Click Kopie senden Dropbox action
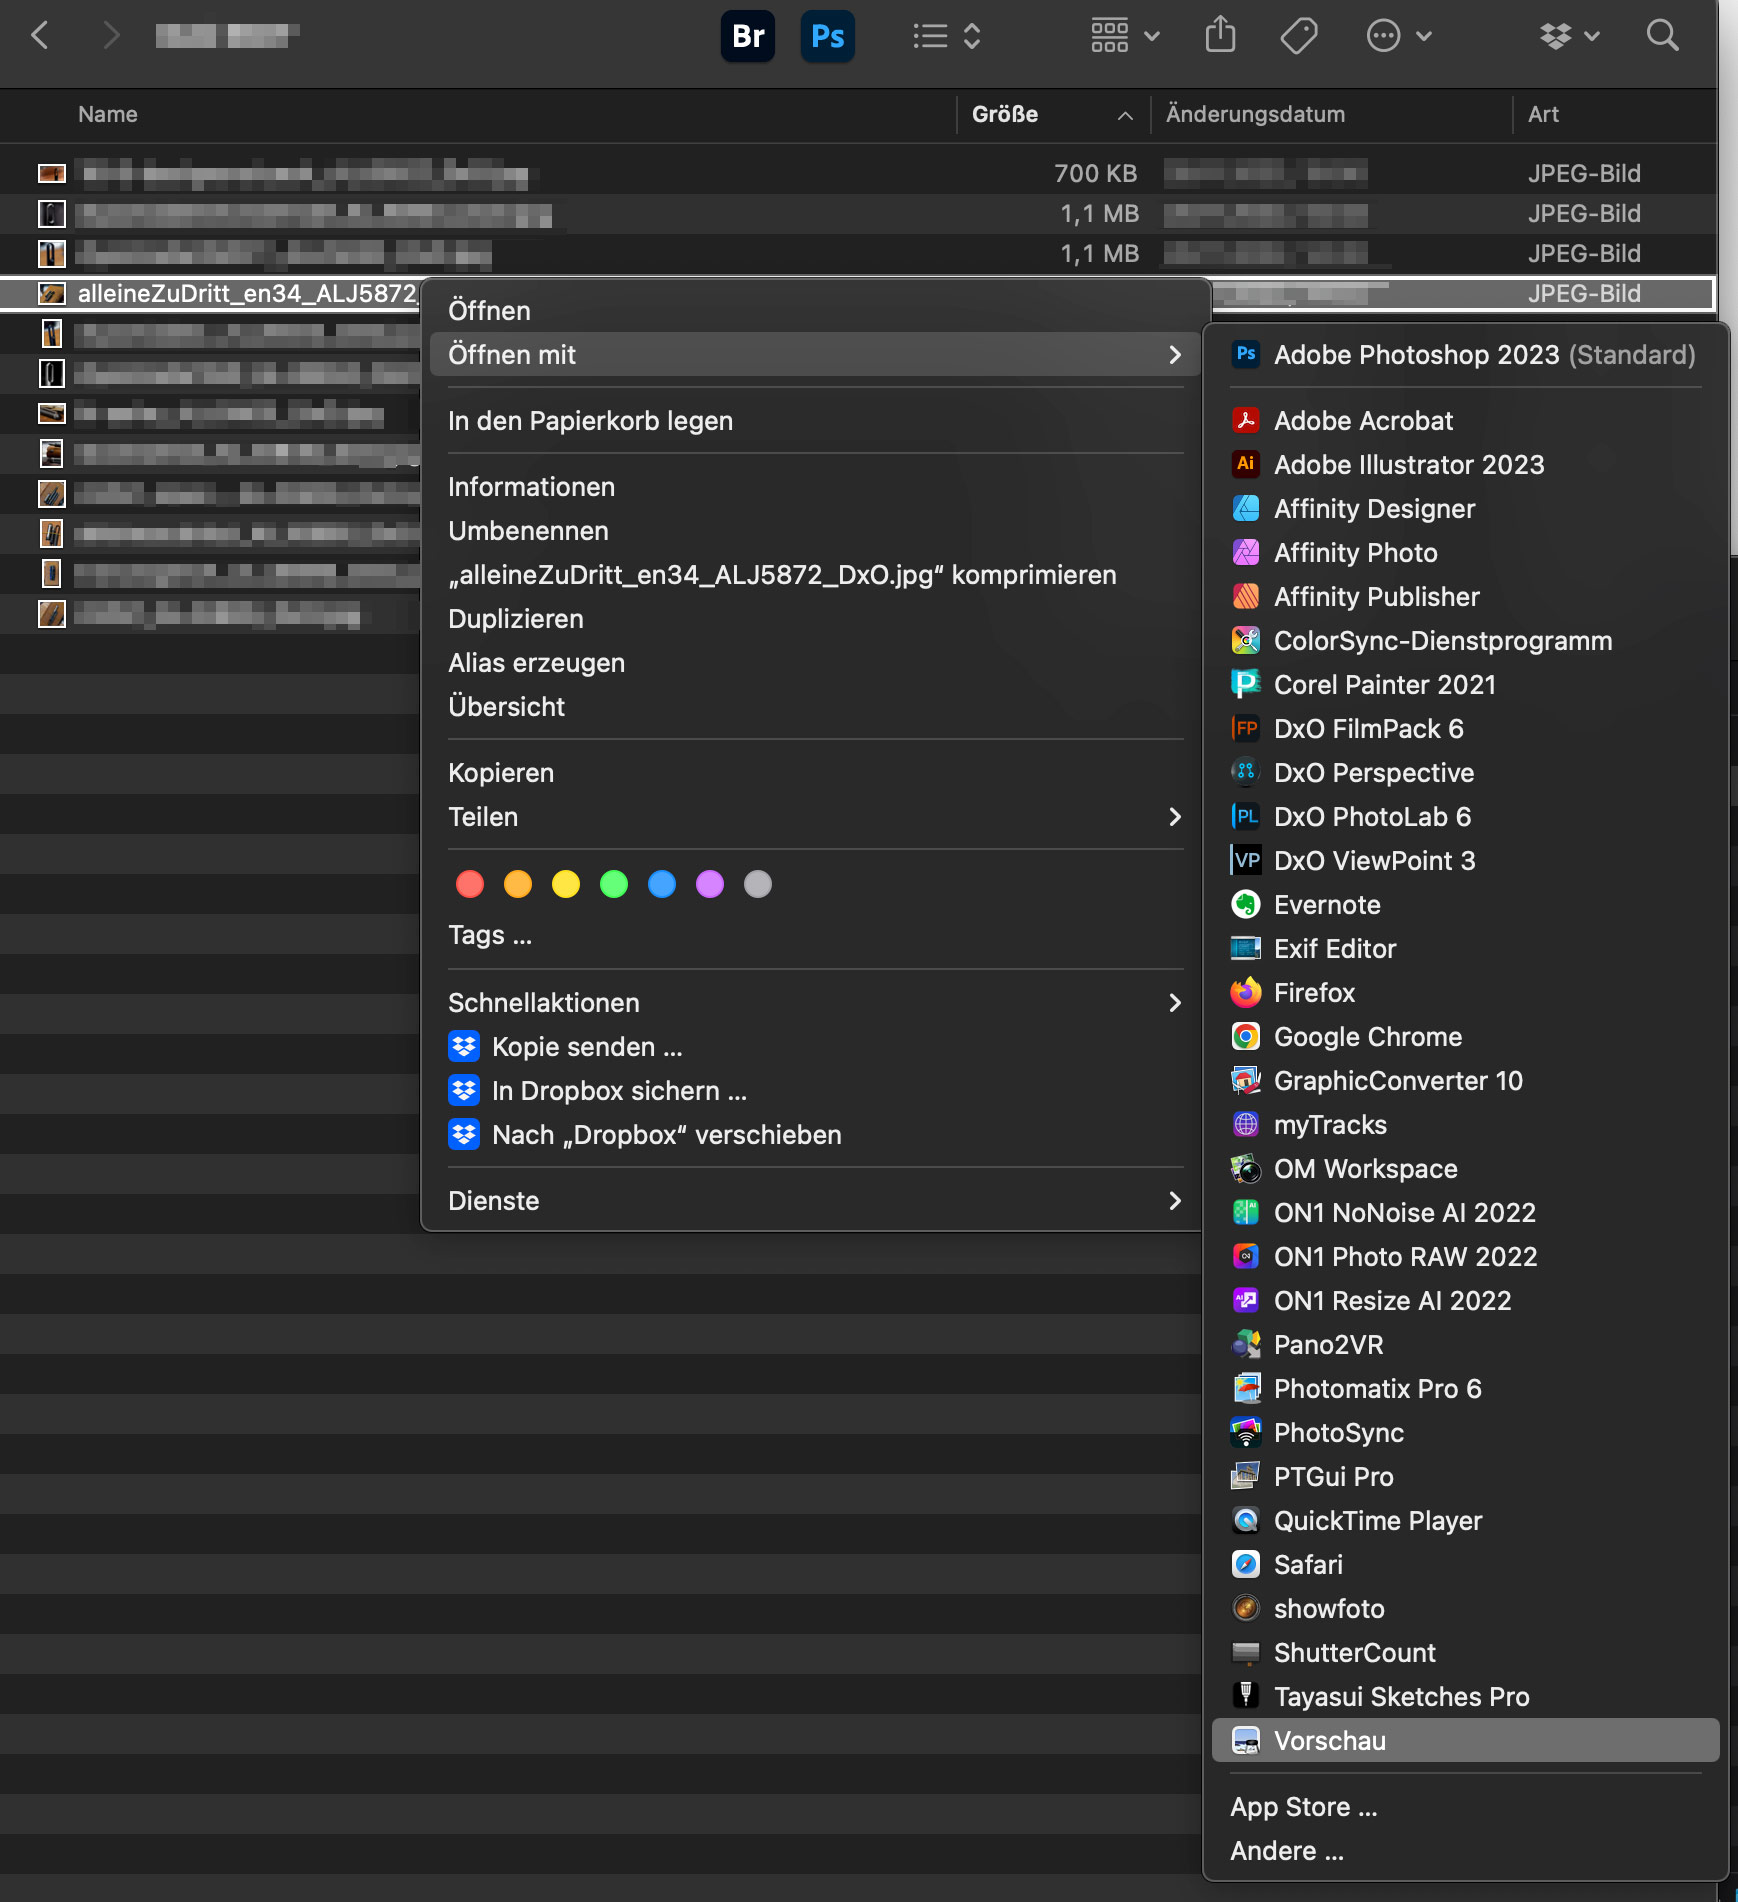 pyautogui.click(x=815, y=1047)
